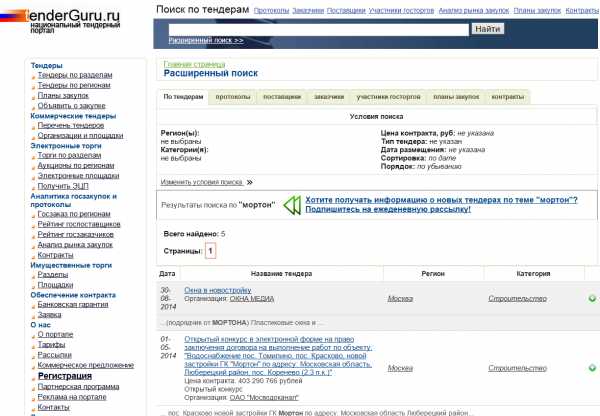The image size is (600, 416).
Task: Click Строительство category in second result row
Action: pyautogui.click(x=517, y=368)
